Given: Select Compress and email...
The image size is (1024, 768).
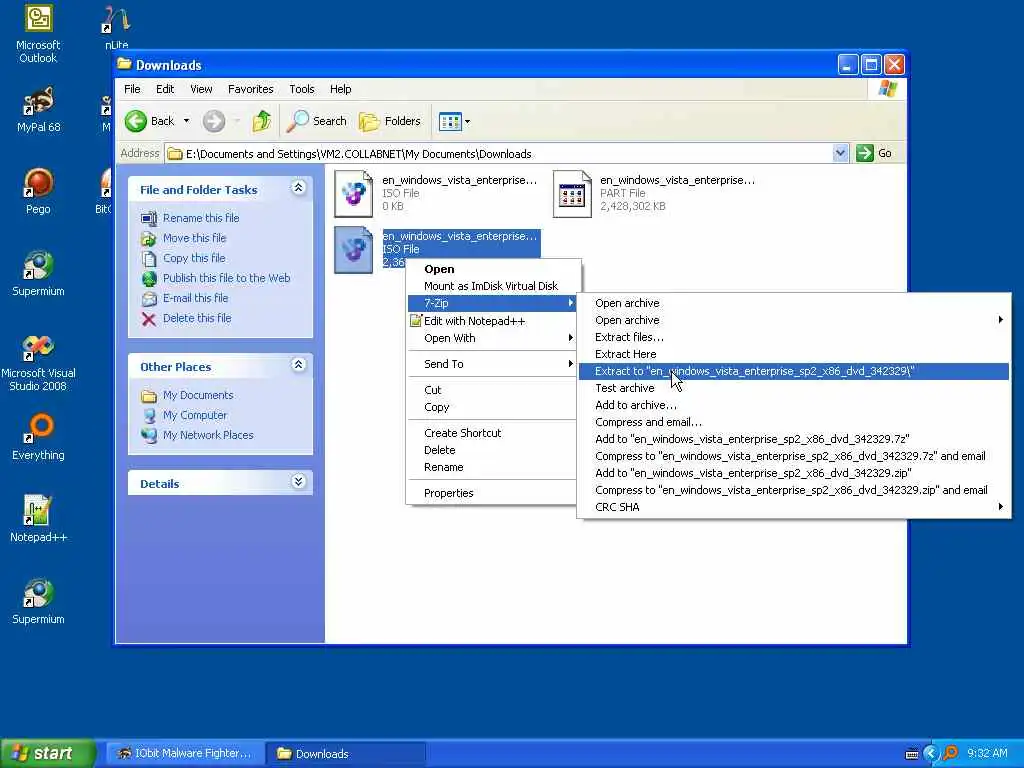Looking at the screenshot, I should point(794,422).
